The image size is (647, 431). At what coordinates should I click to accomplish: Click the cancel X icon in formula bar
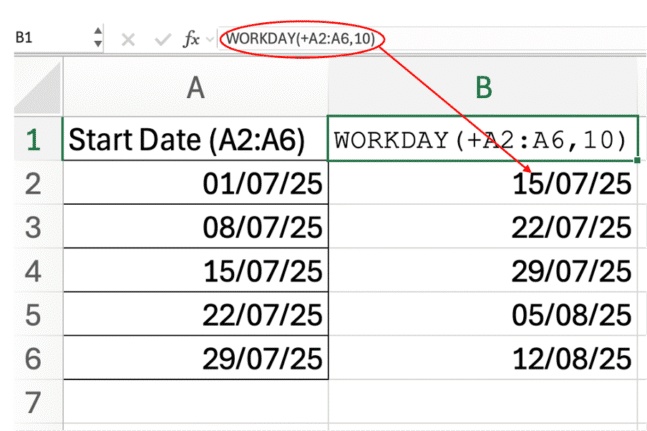pos(128,38)
